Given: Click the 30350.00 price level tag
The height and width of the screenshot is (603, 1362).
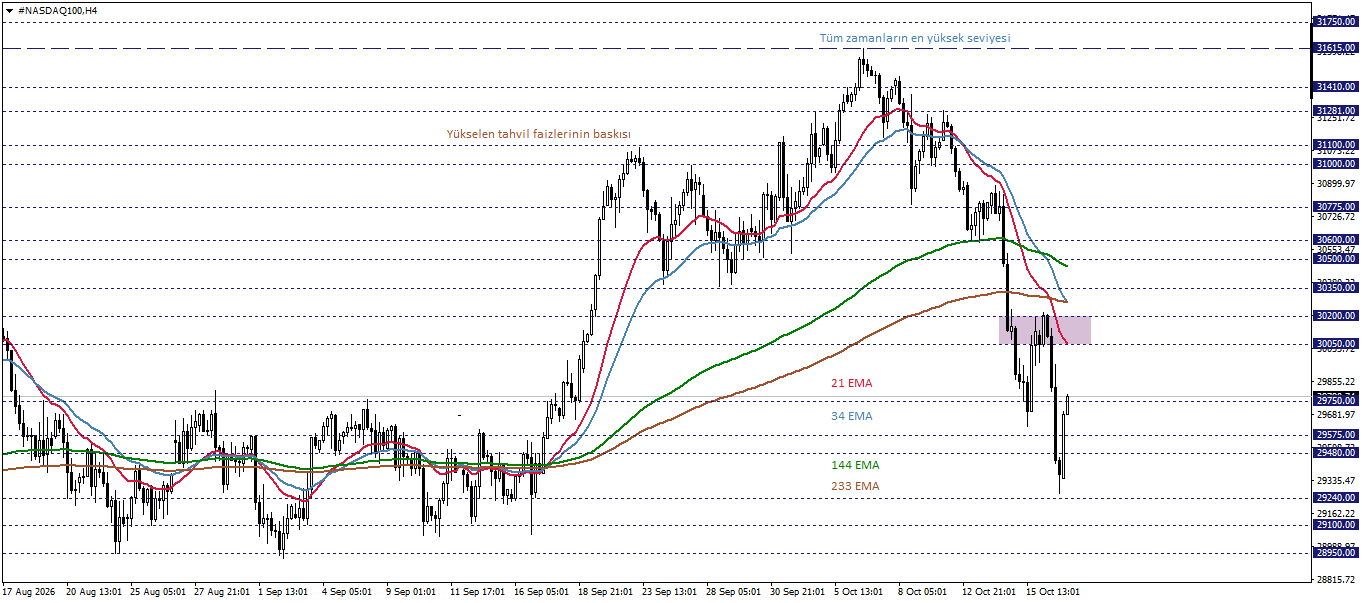Looking at the screenshot, I should (1335, 288).
